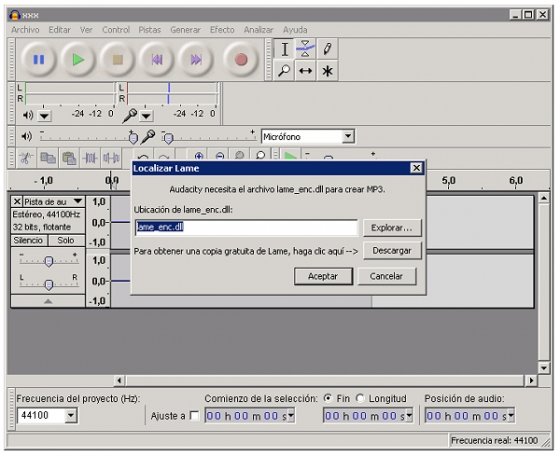
Task: Select the Multi-tool asterisk mode
Action: [327, 70]
